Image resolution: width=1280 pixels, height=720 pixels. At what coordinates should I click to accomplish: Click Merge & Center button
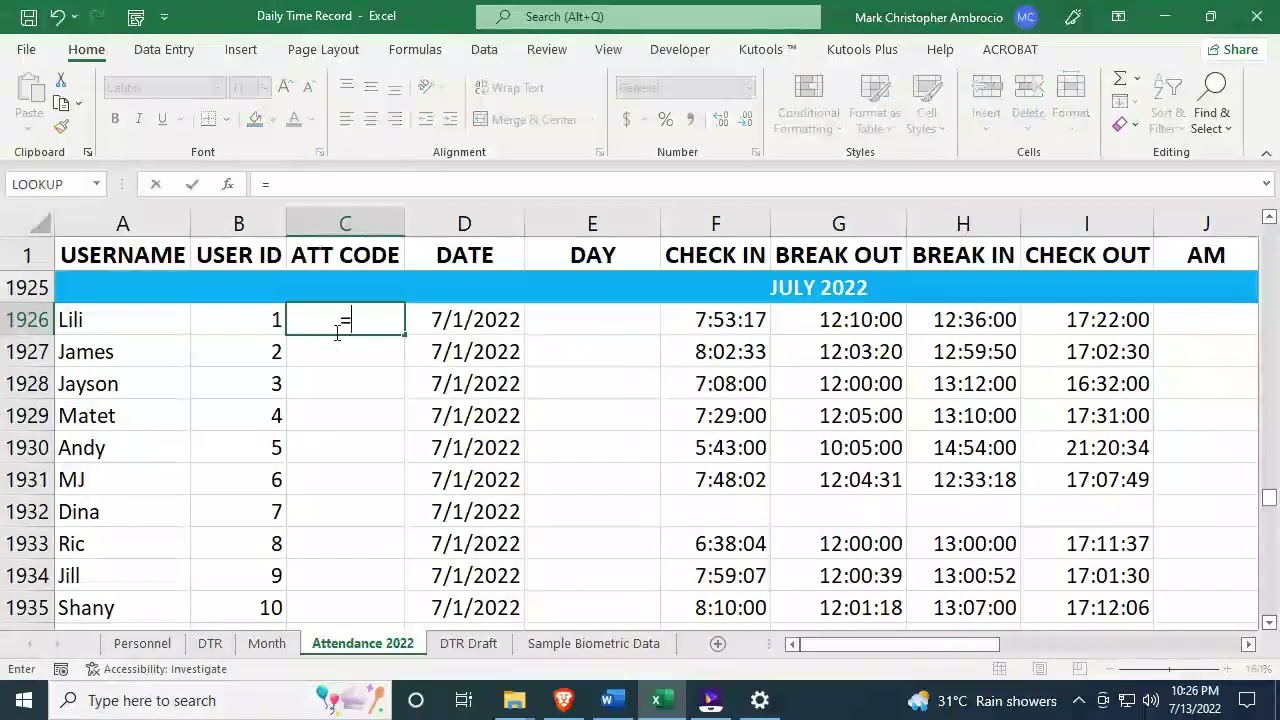525,120
